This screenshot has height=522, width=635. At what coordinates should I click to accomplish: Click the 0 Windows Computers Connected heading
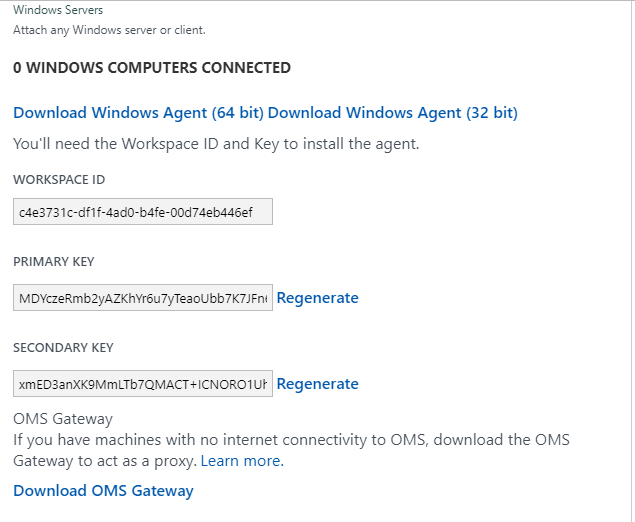tap(152, 68)
